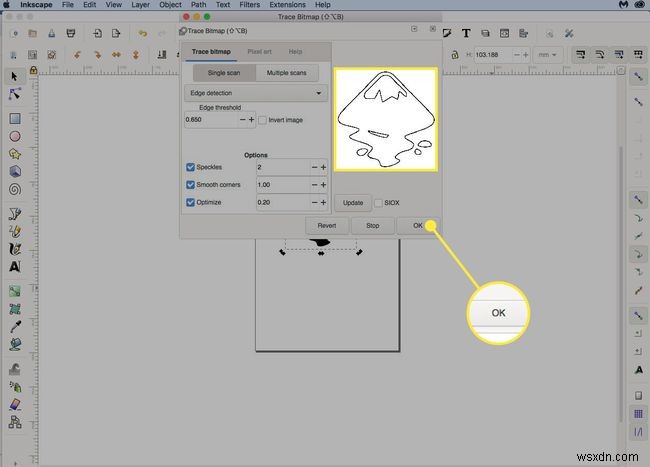Image resolution: width=650 pixels, height=467 pixels.
Task: Open the Text and Font dialog icon
Action: click(x=466, y=33)
